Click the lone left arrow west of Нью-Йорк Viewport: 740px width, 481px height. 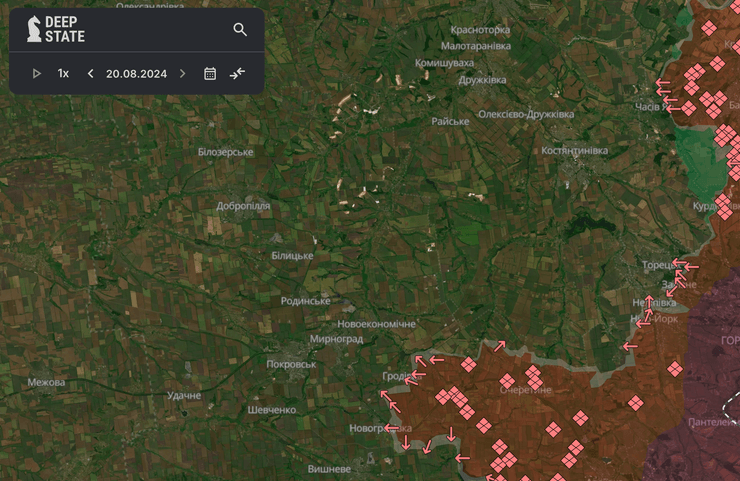[x=629, y=347]
